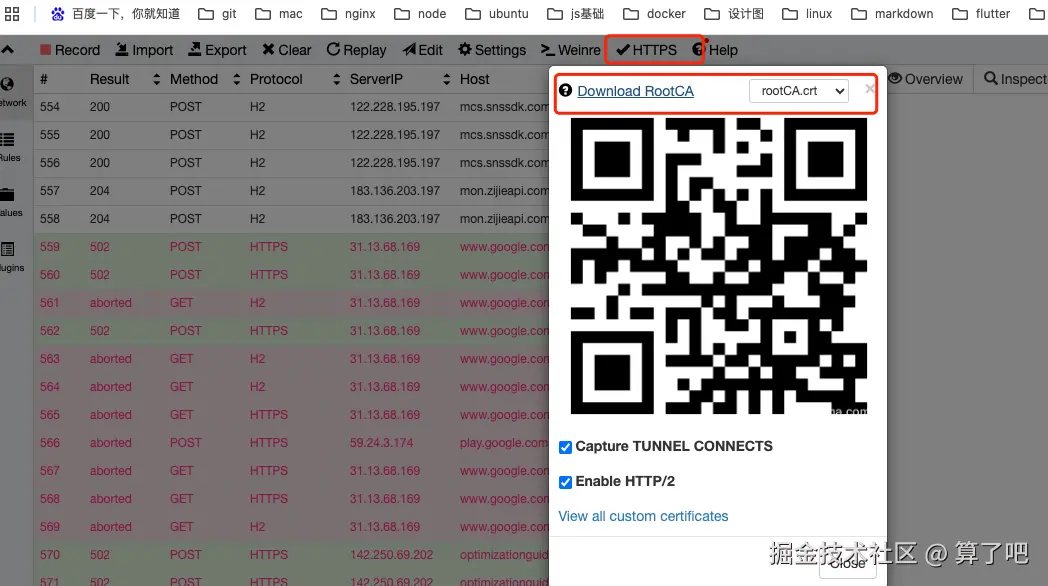Click the help icon beside Download RootCA
1048x586 pixels.
(565, 90)
